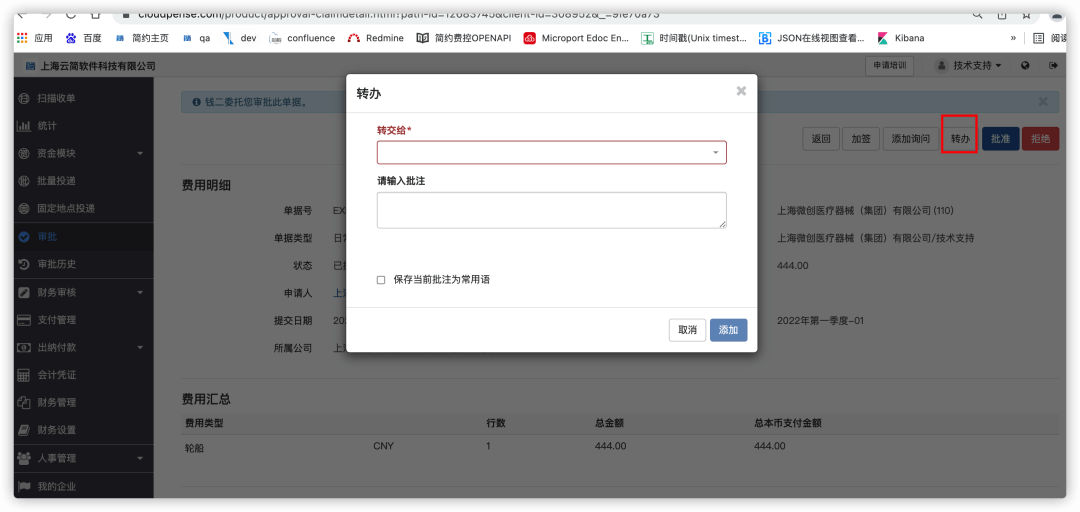Open the 技术支持 user dropdown
The image size is (1080, 512).
point(969,65)
